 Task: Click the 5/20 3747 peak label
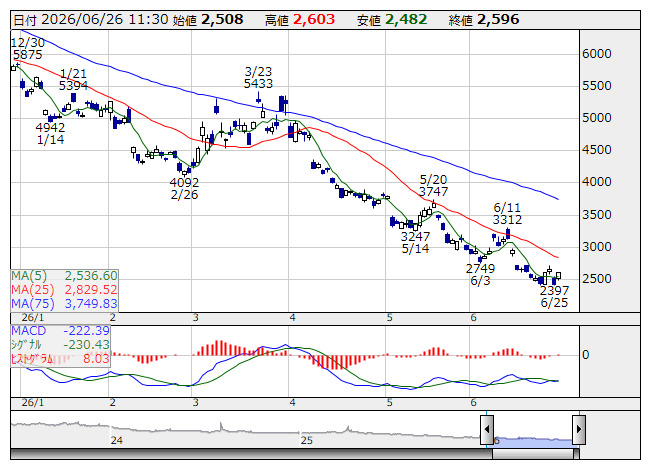433,186
